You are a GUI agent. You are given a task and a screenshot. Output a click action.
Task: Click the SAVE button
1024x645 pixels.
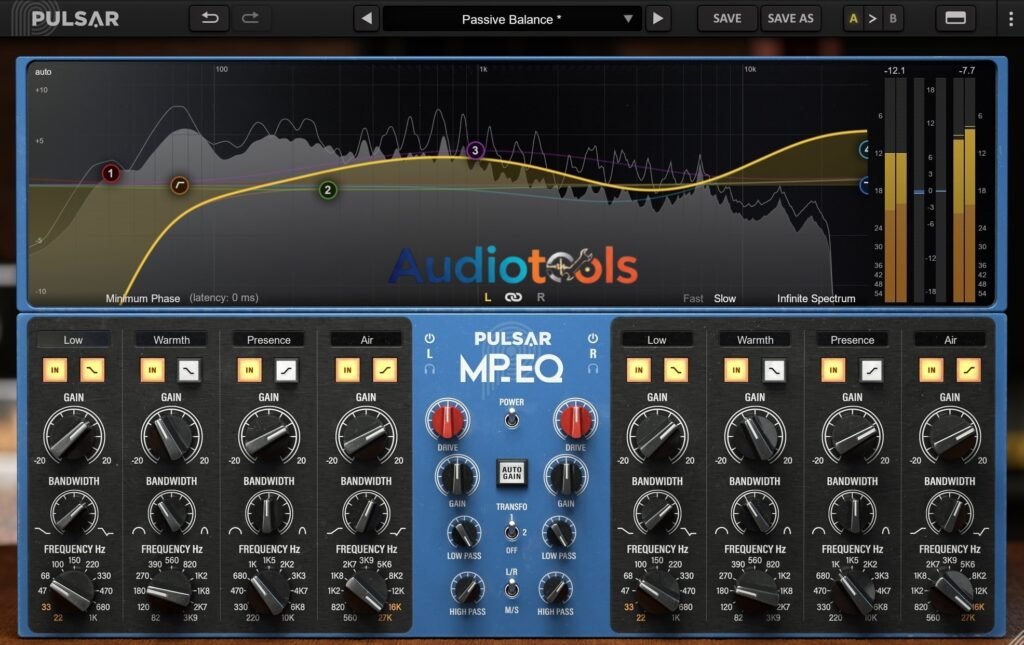(727, 18)
